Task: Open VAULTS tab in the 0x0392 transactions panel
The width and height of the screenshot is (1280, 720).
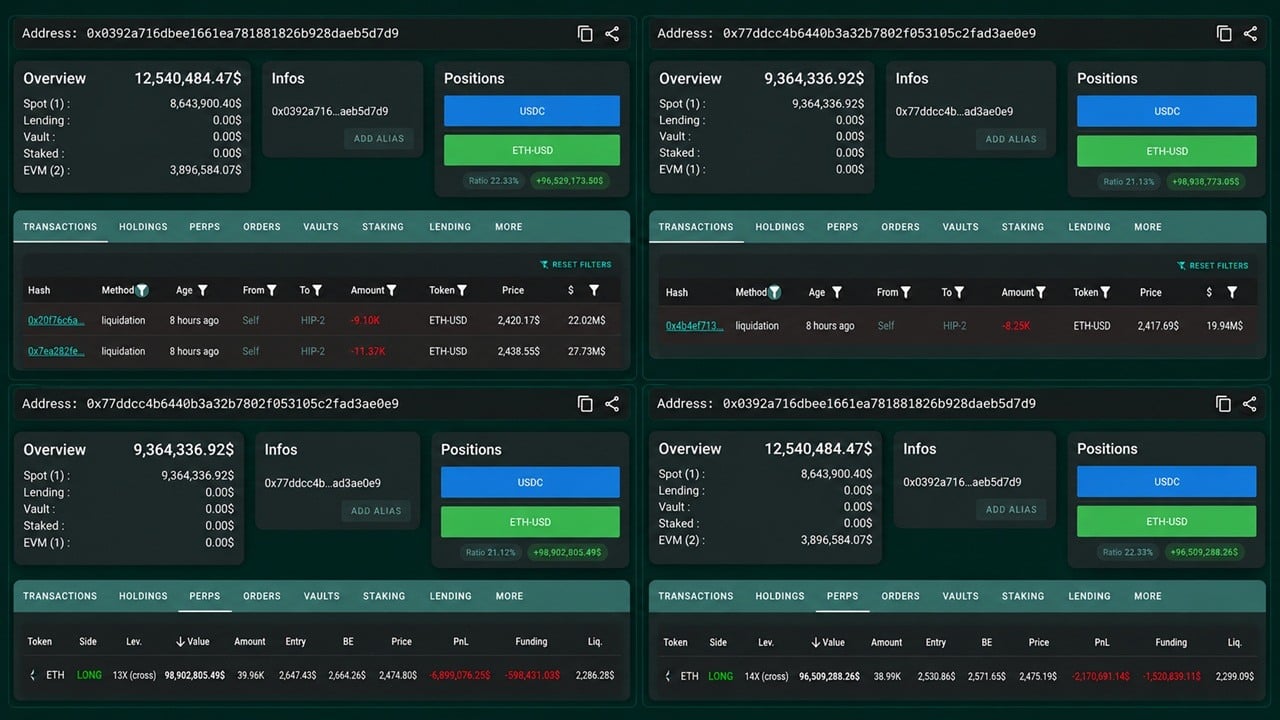Action: pyautogui.click(x=321, y=227)
